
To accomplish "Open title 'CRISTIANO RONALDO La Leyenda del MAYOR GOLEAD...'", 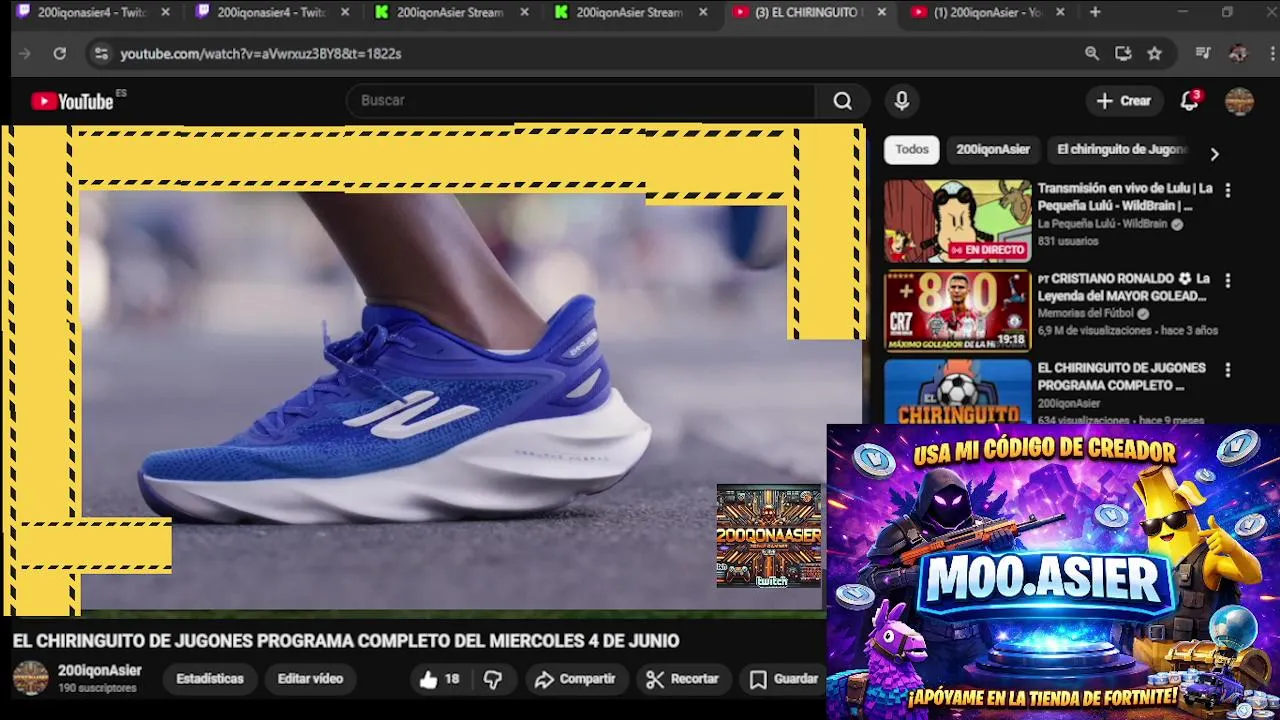I will point(1124,287).
